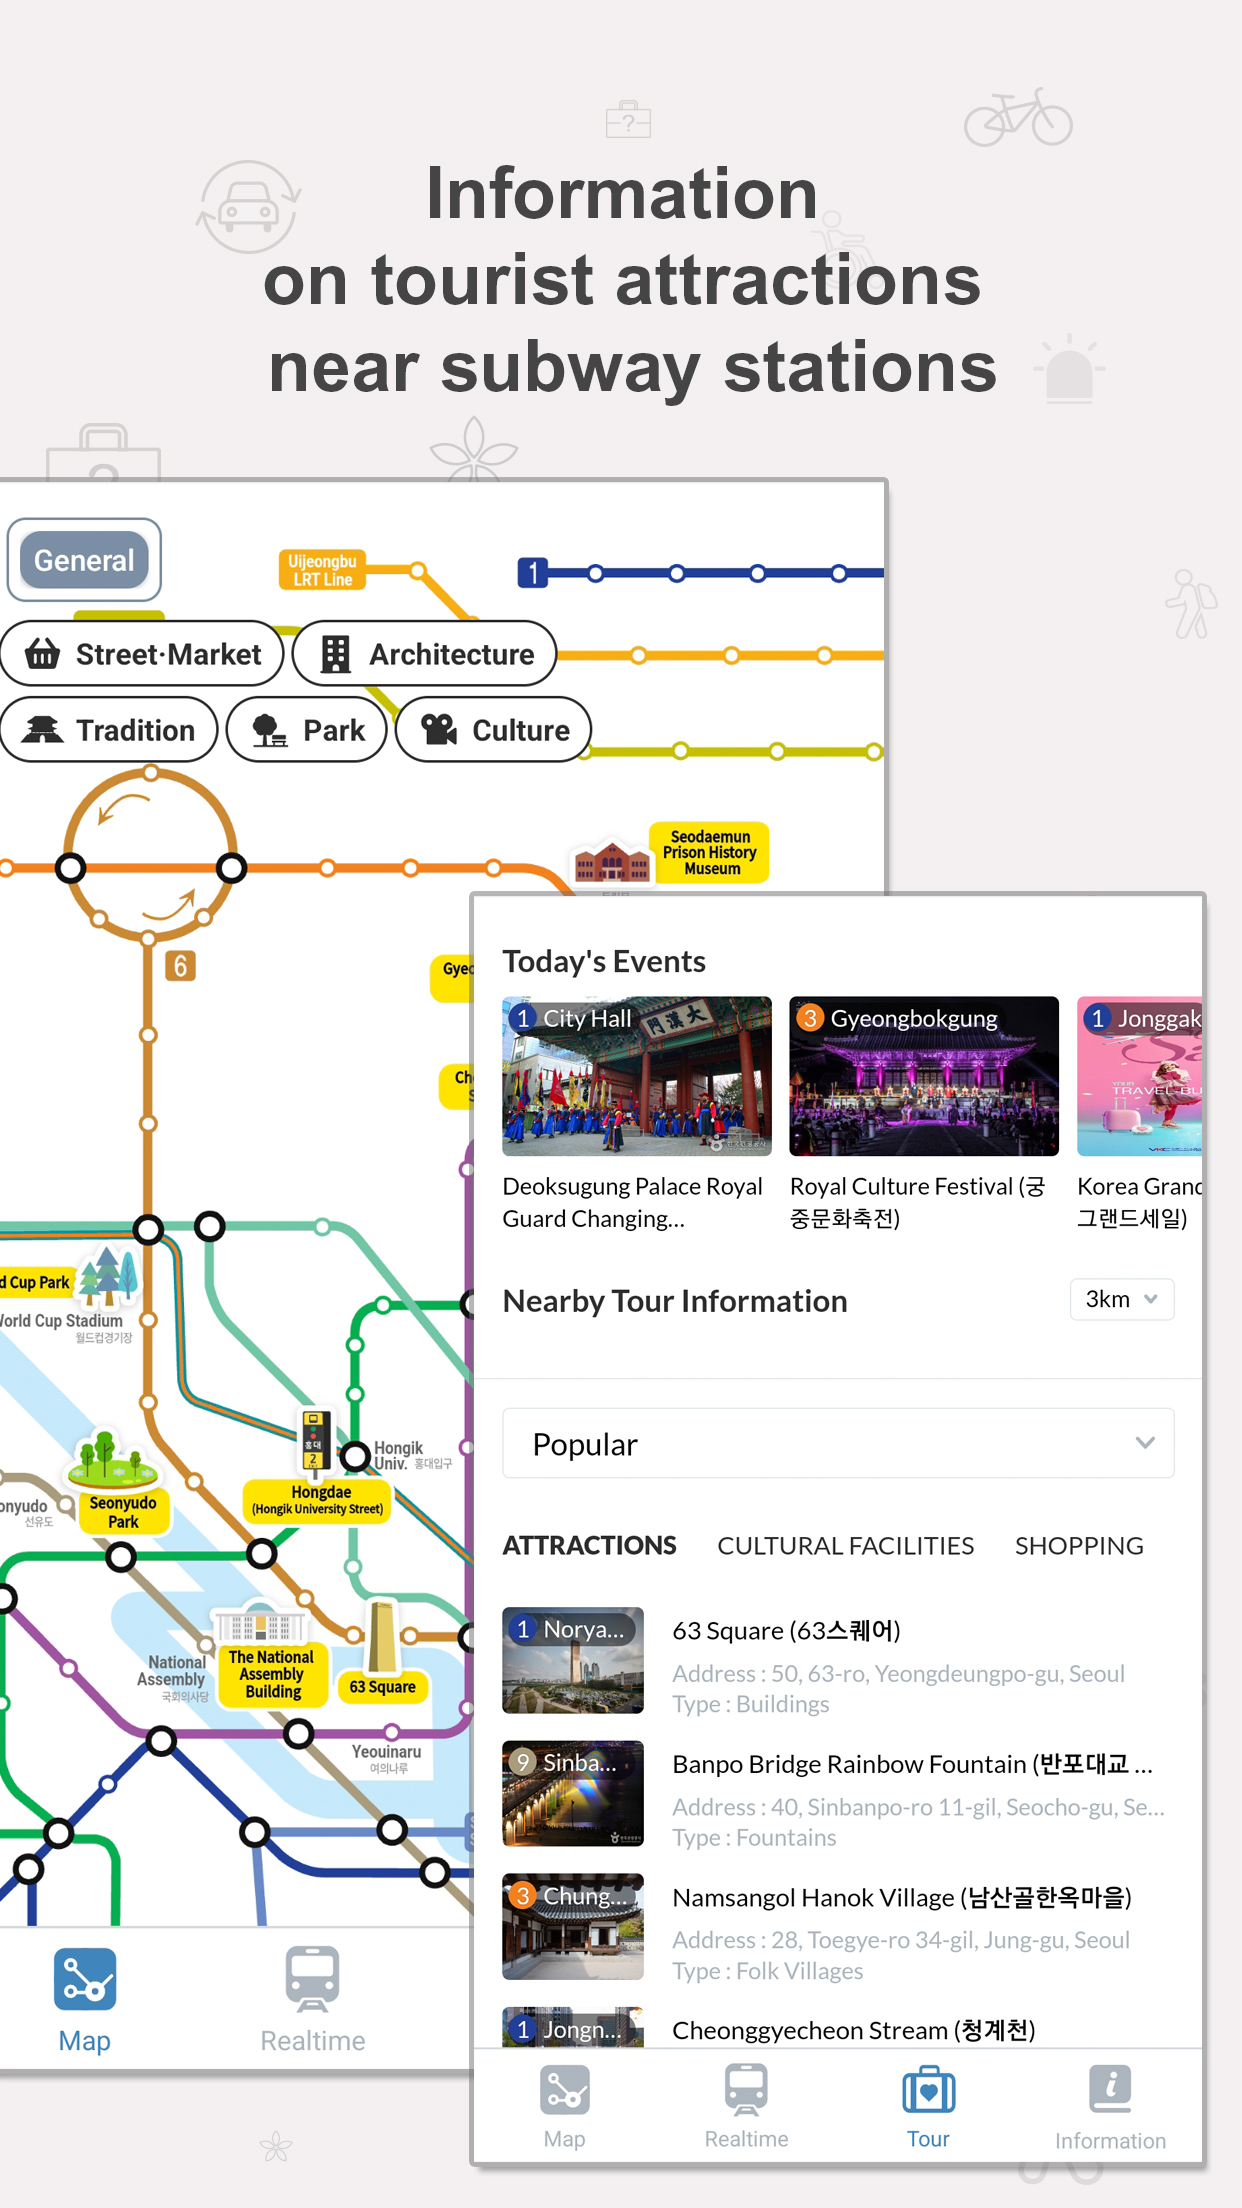Open 63 Square listing thumbnail
Image resolution: width=1242 pixels, height=2208 pixels.
[x=573, y=1660]
